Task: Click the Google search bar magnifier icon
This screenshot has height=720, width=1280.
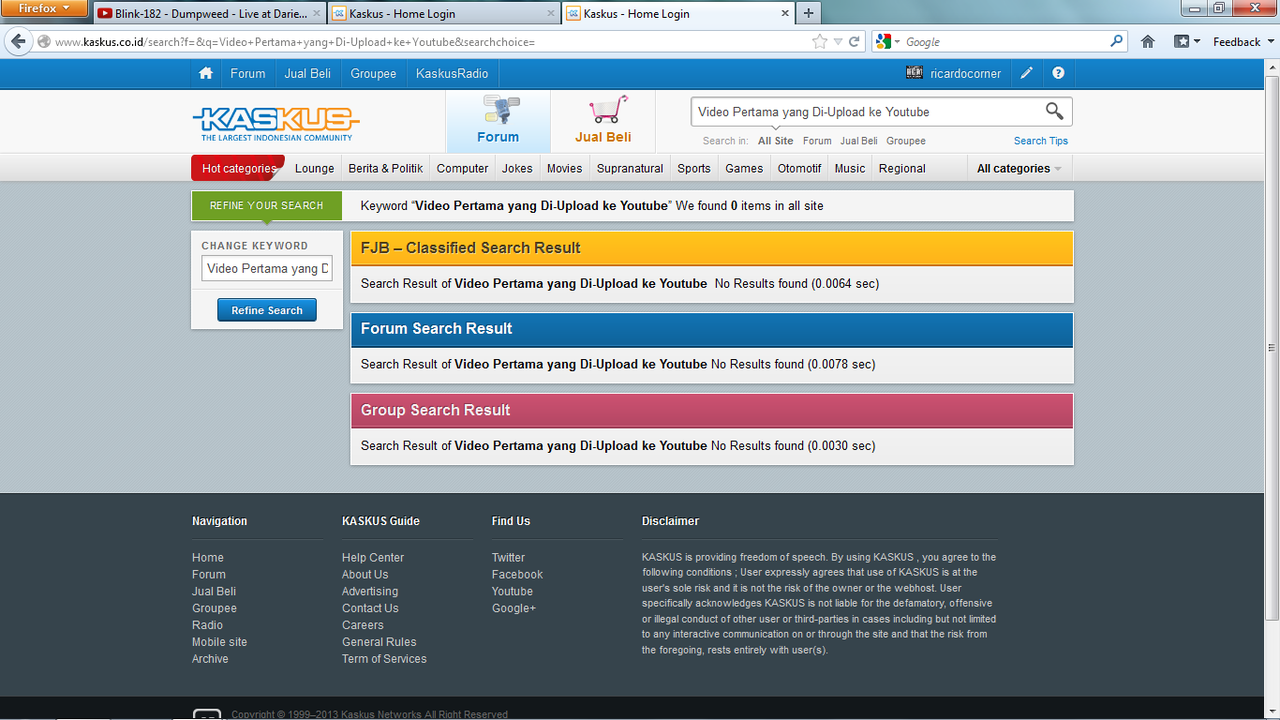Action: (x=1117, y=42)
